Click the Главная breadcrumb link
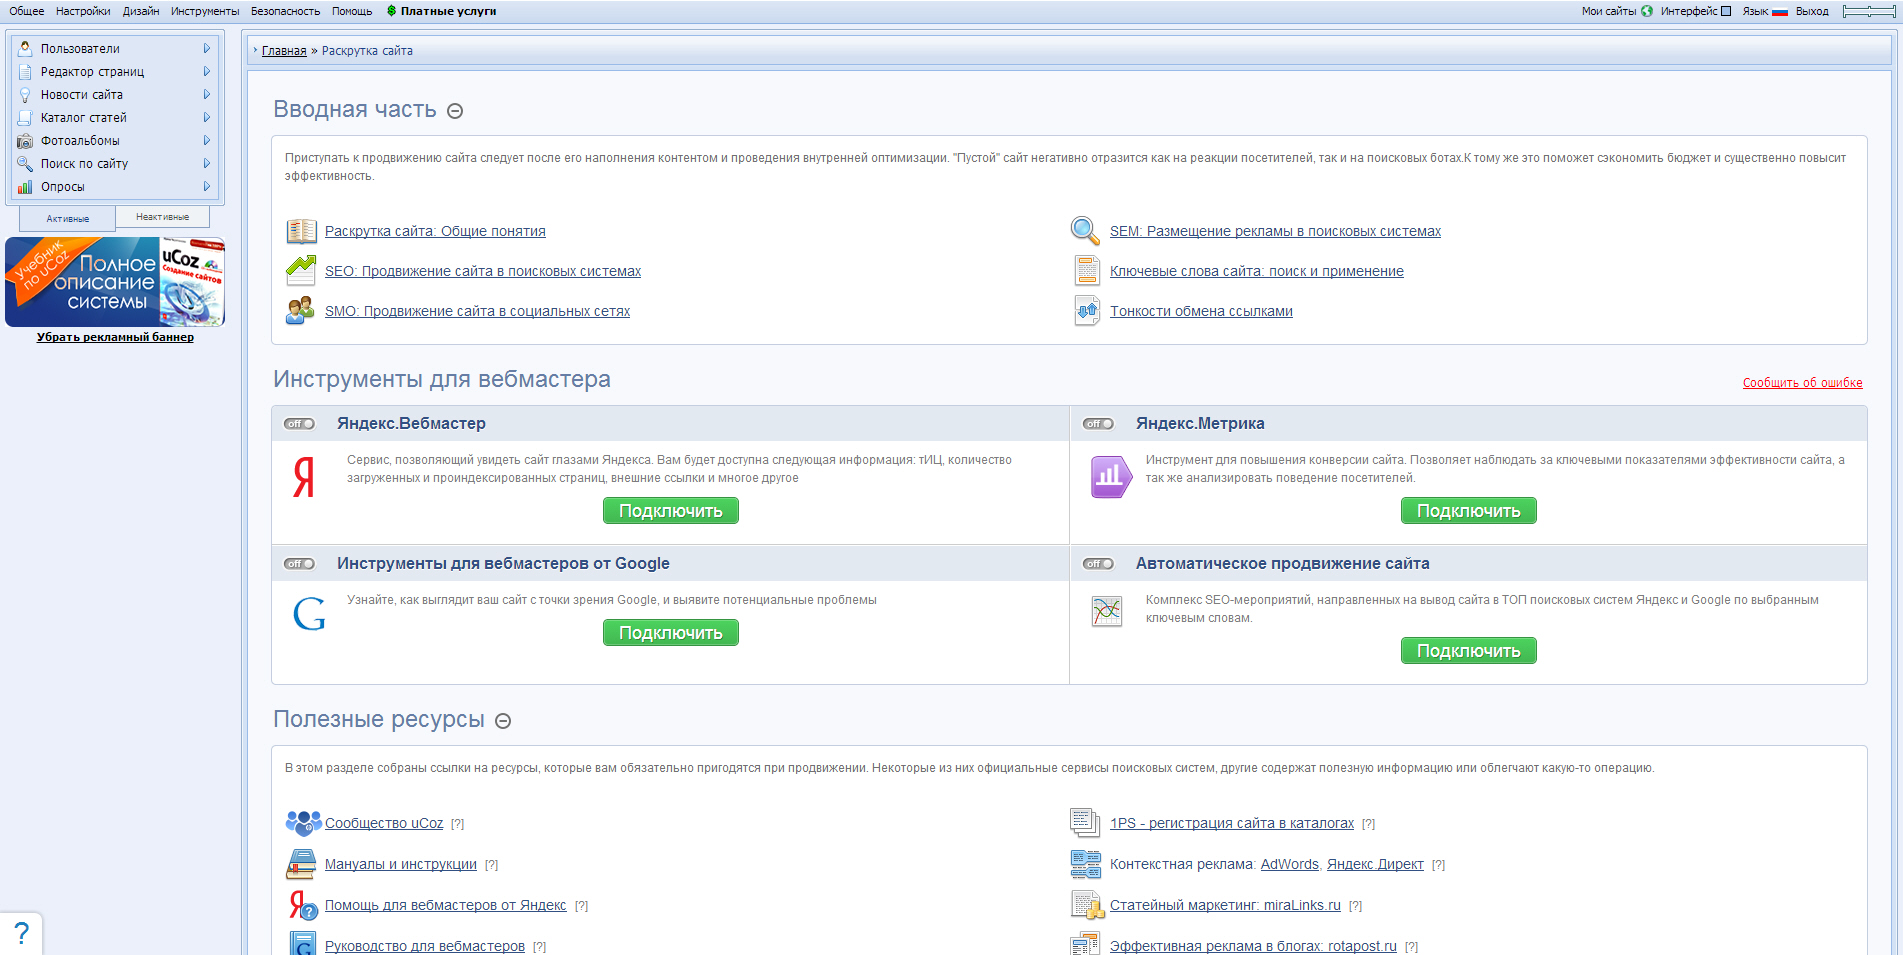Image resolution: width=1903 pixels, height=955 pixels. [284, 51]
